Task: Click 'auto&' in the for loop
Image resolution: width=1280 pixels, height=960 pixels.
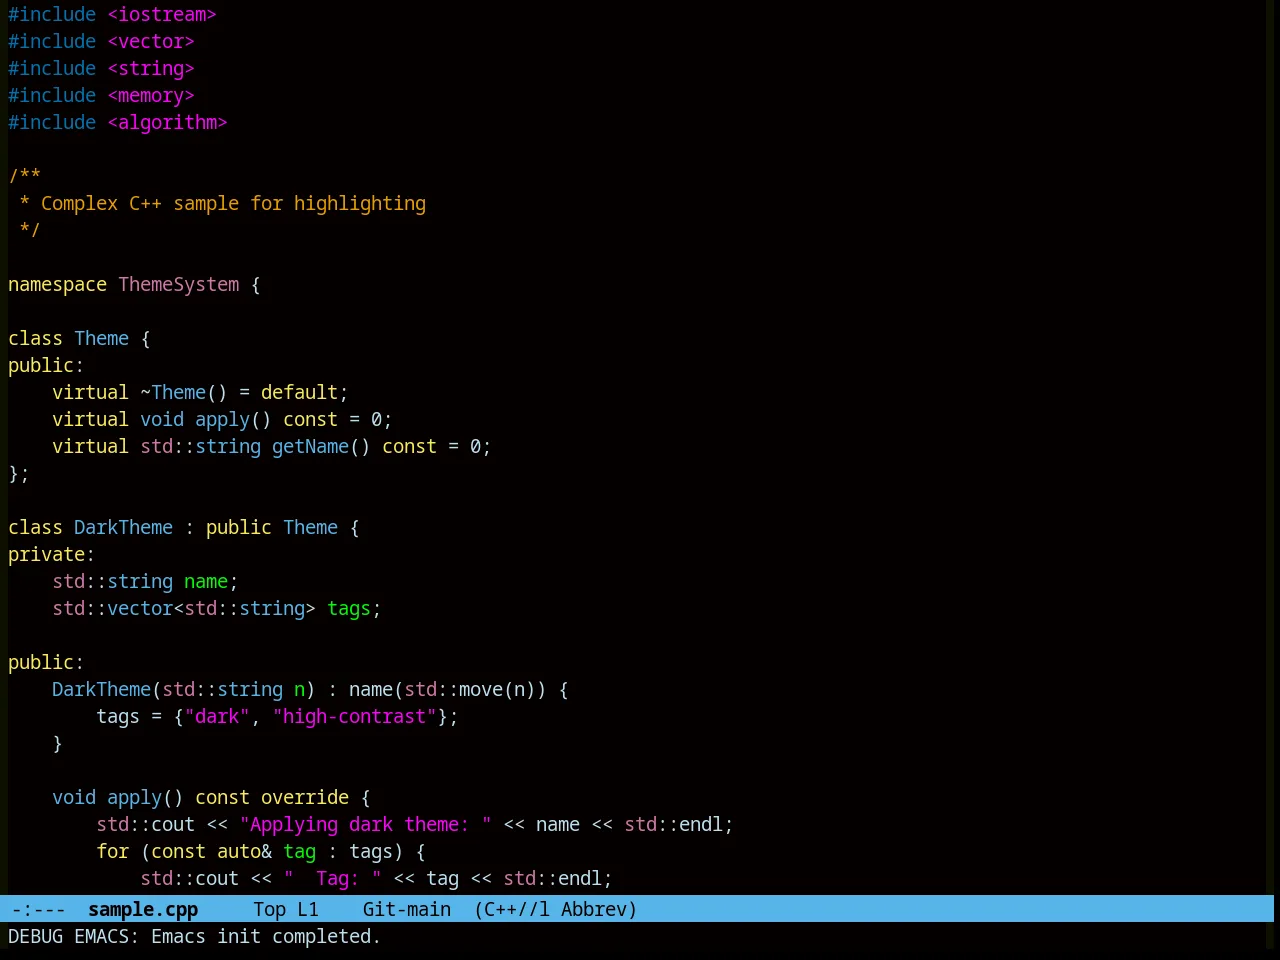Action: pyautogui.click(x=244, y=851)
